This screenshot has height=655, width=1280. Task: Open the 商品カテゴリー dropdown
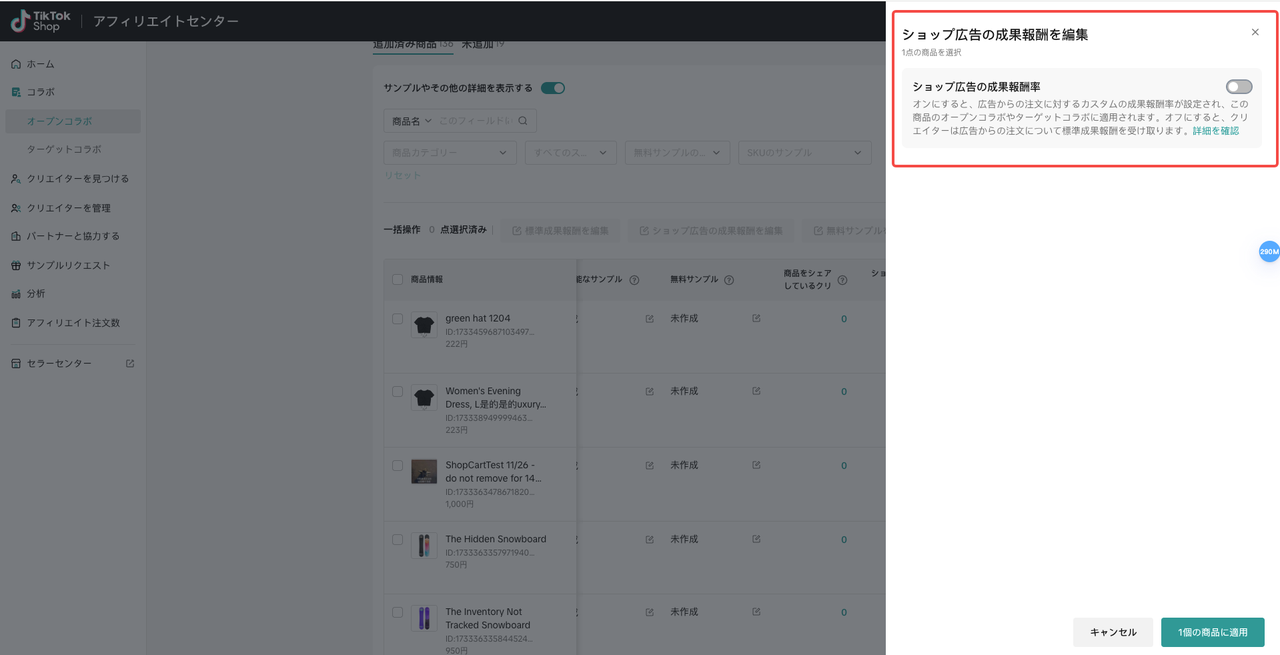(x=450, y=152)
